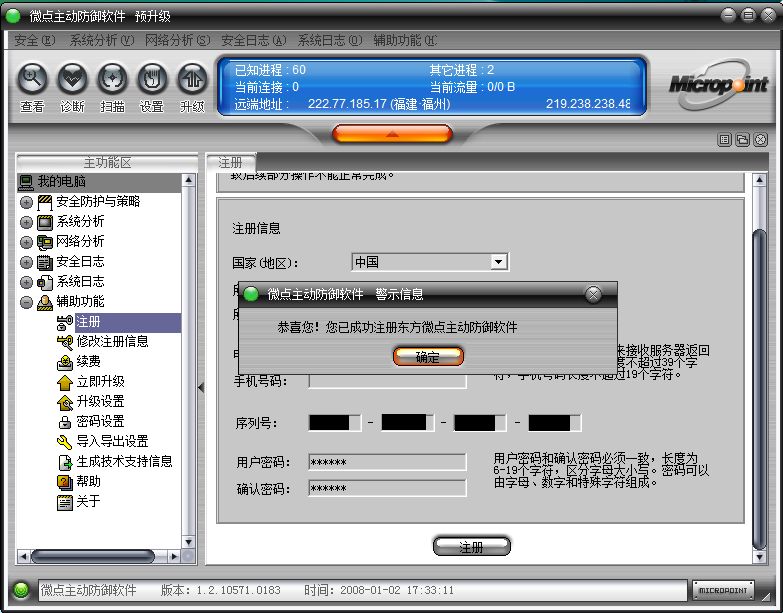Close the 警示信息 dialog with the X
Image resolution: width=783 pixels, height=613 pixels.
click(x=593, y=295)
